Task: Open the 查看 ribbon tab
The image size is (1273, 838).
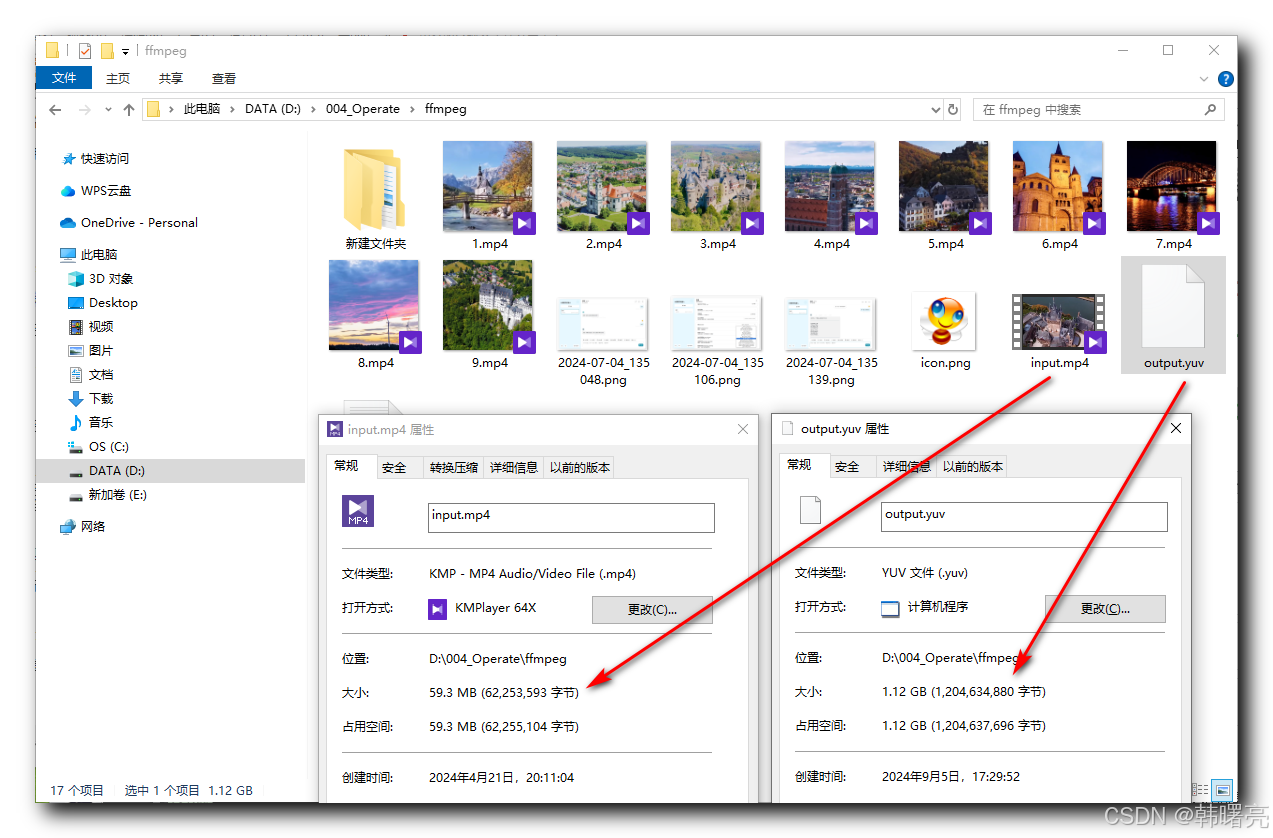Action: click(x=224, y=78)
